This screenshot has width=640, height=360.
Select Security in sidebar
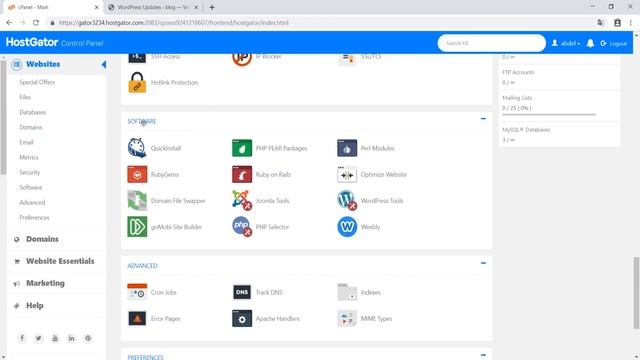[x=29, y=172]
